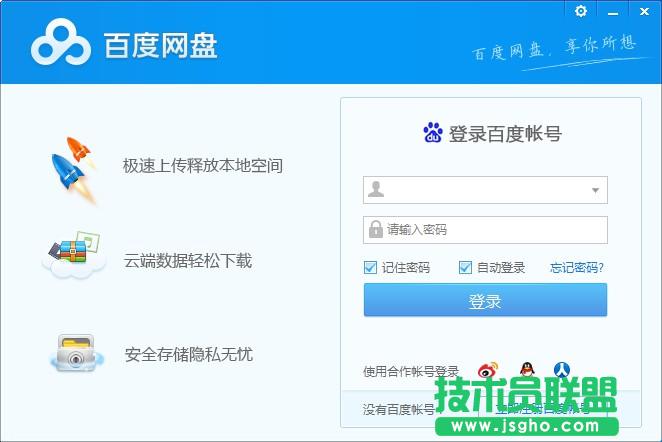Screen dimensions: 662x442
Task: Click the lock icon in password field
Action: [375, 229]
